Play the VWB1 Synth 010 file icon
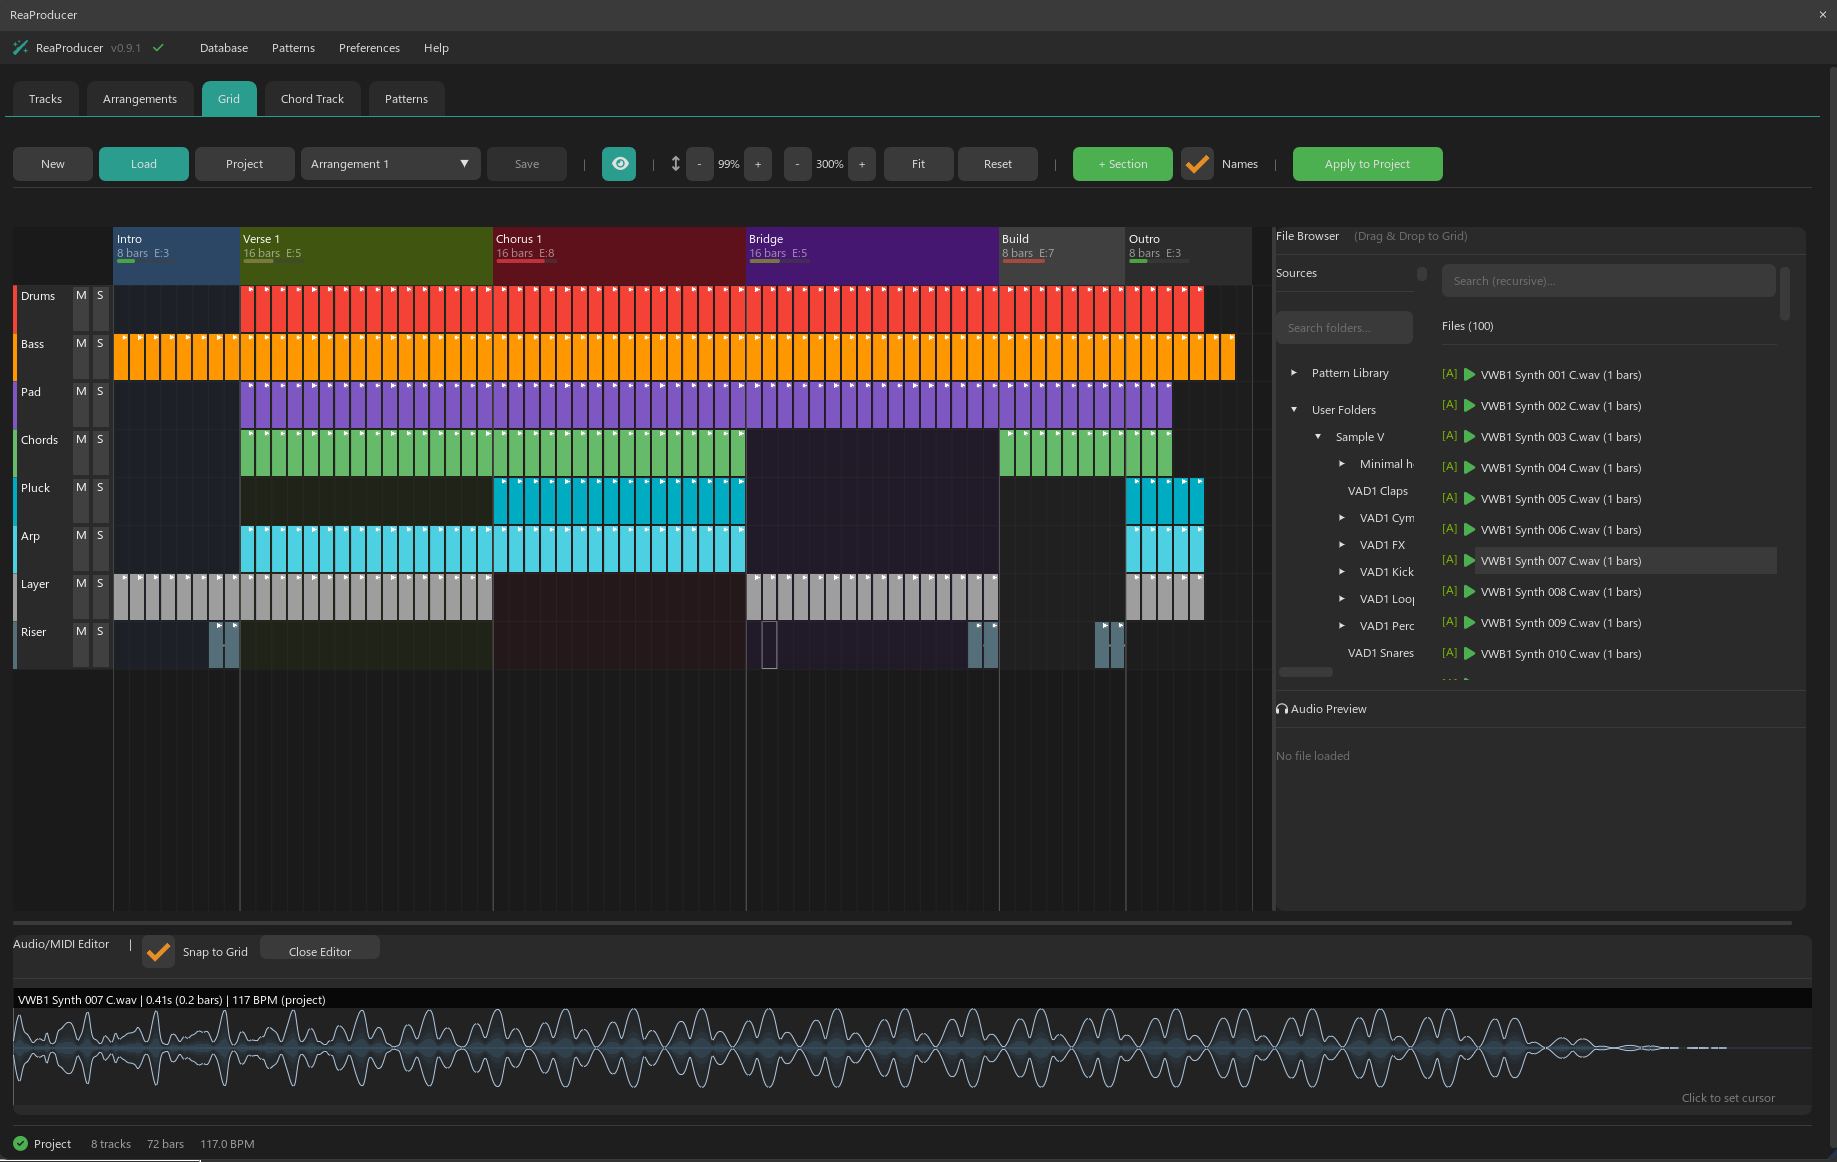The width and height of the screenshot is (1837, 1162). coord(1468,653)
